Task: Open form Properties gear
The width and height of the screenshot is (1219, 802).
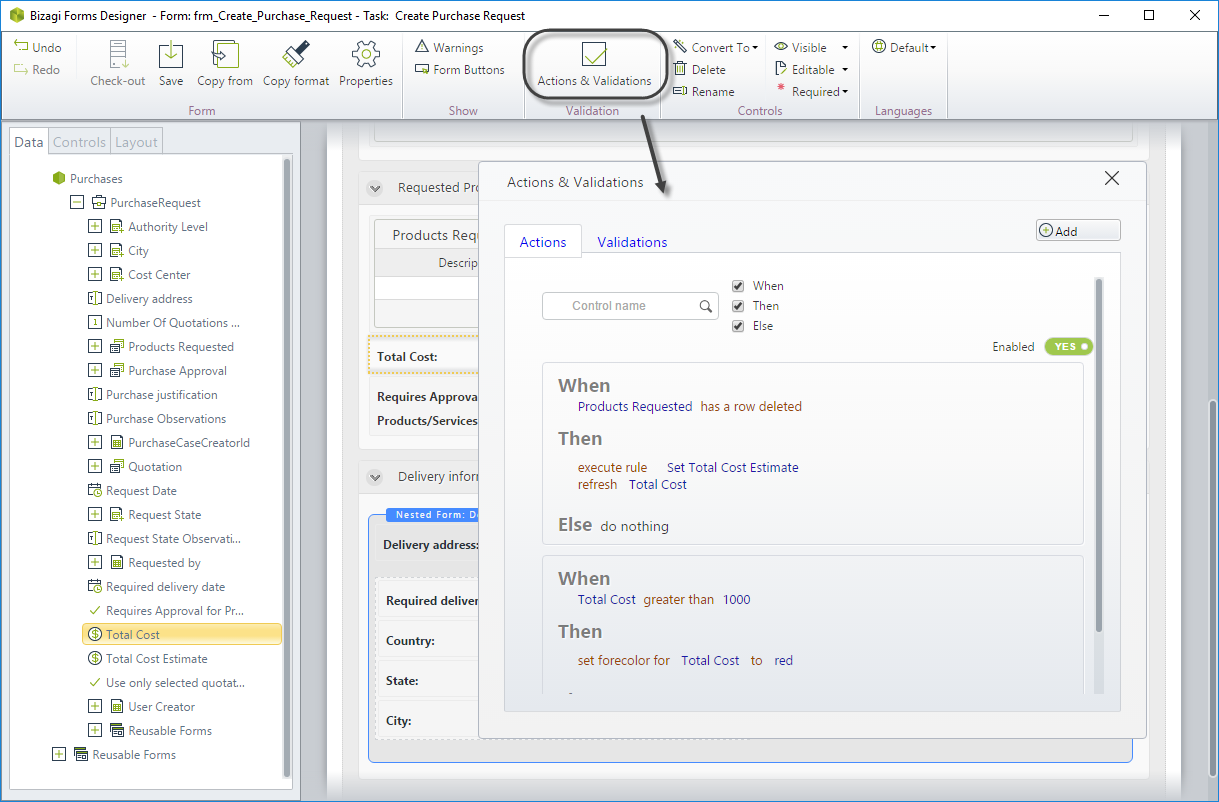Action: 366,64
